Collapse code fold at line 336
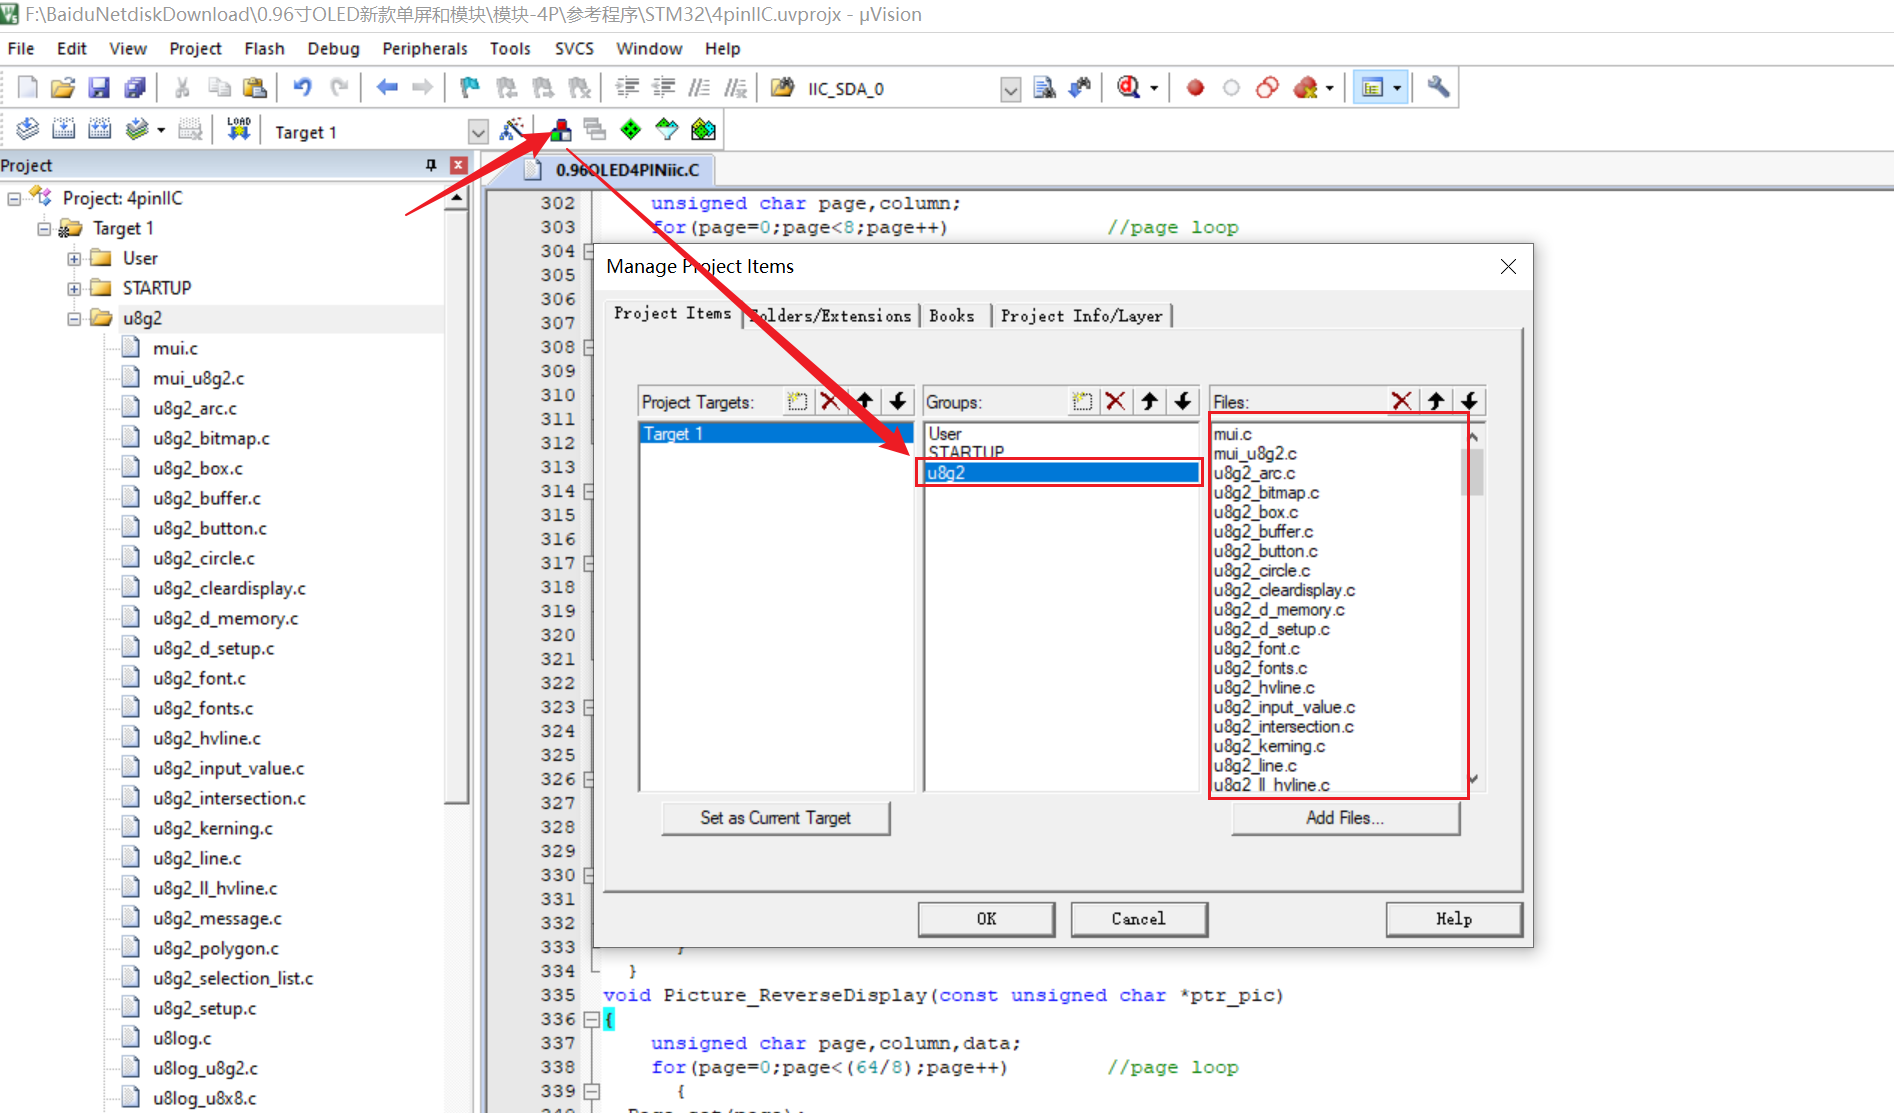Screen dimensions: 1894x1113 (591, 1020)
